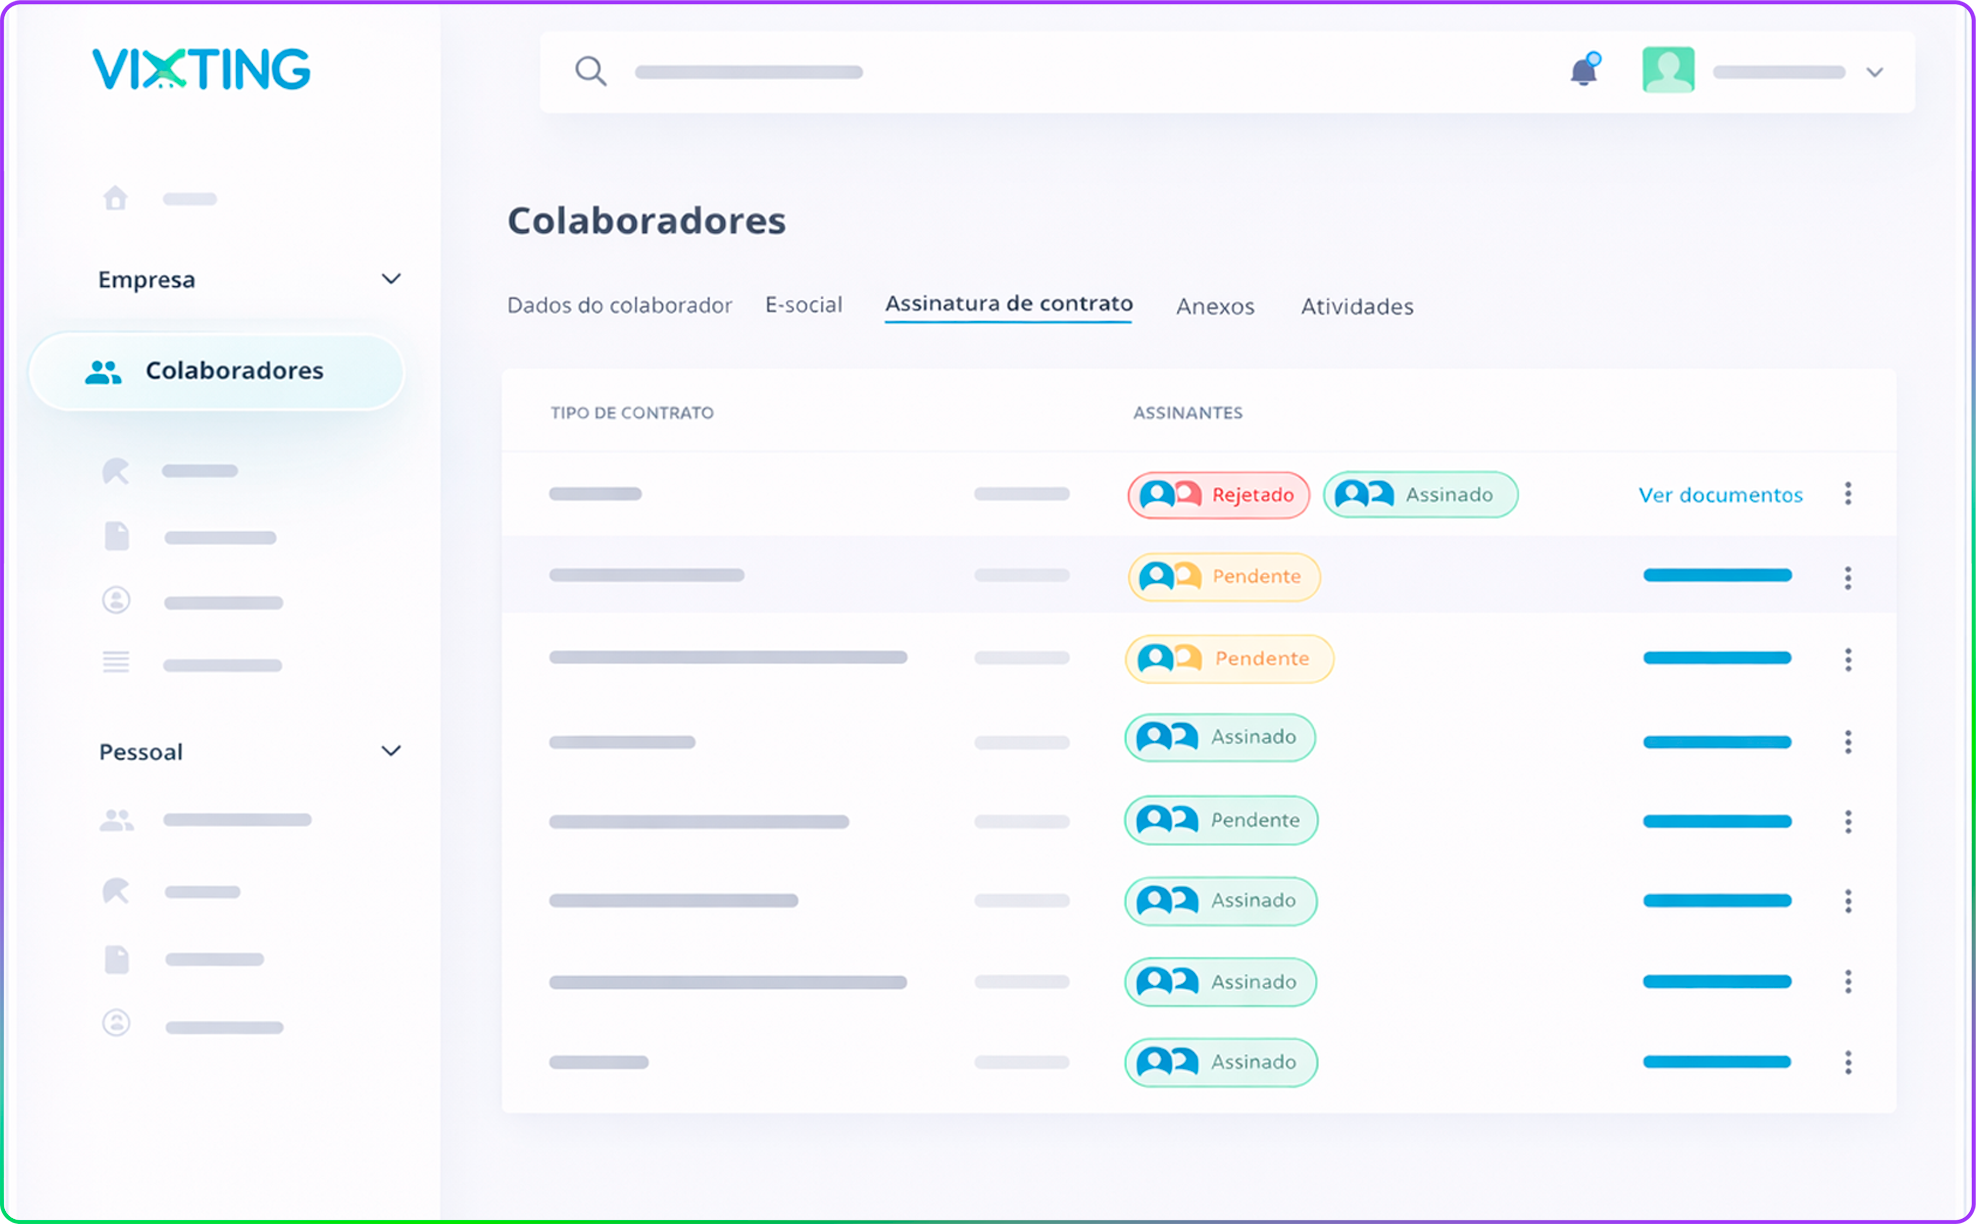Click the red Rejetado status badge
Image resolution: width=1976 pixels, height=1224 pixels.
click(x=1218, y=495)
